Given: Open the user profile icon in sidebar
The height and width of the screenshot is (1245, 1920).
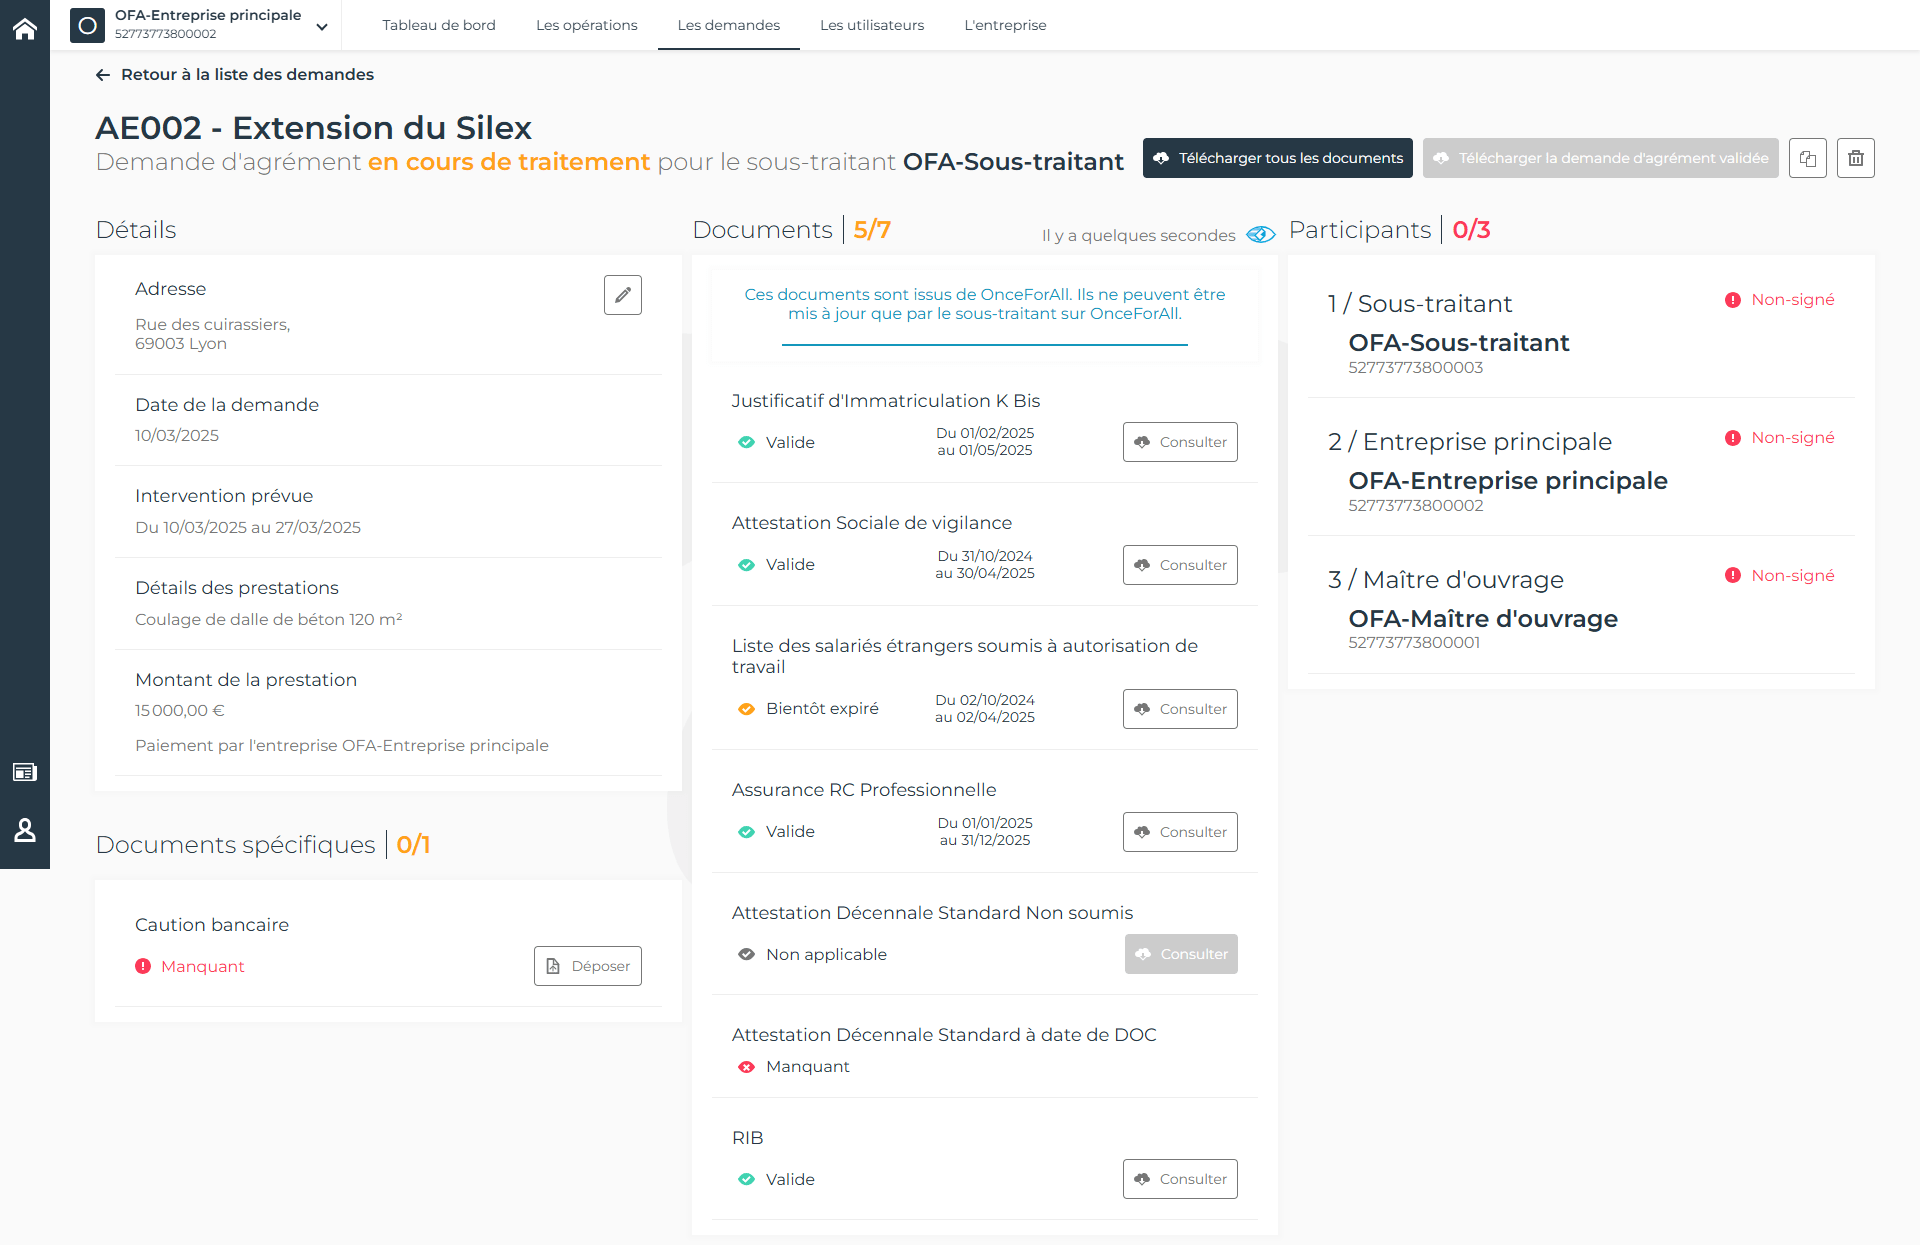Looking at the screenshot, I should tap(25, 830).
